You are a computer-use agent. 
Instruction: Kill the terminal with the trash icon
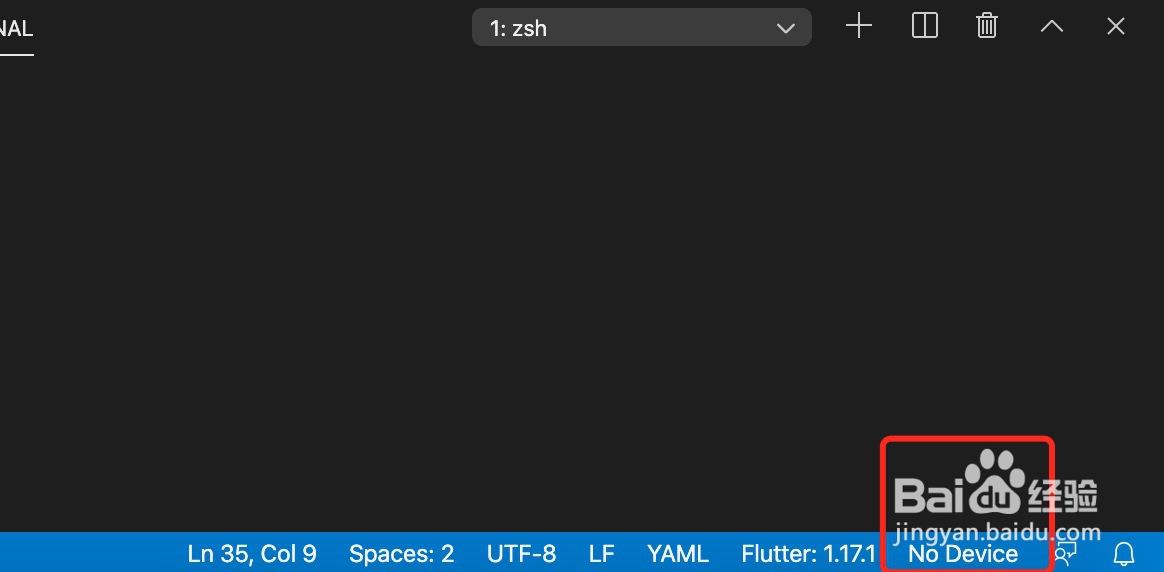987,27
